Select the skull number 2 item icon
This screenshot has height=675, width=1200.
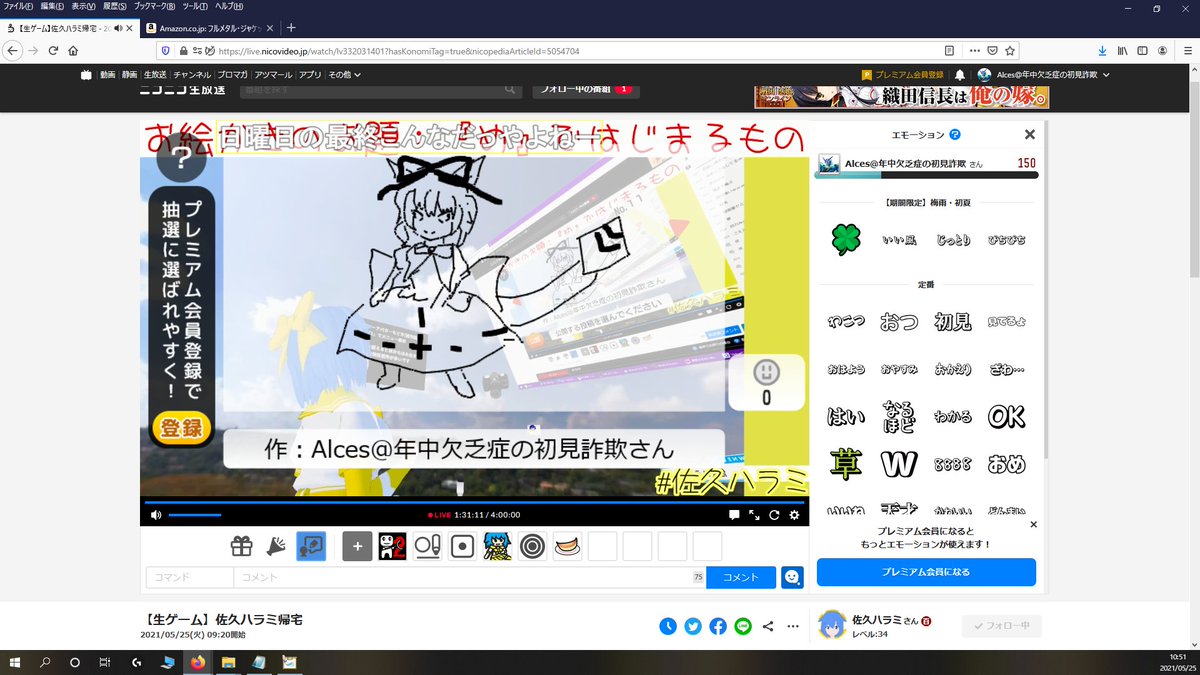(x=392, y=546)
